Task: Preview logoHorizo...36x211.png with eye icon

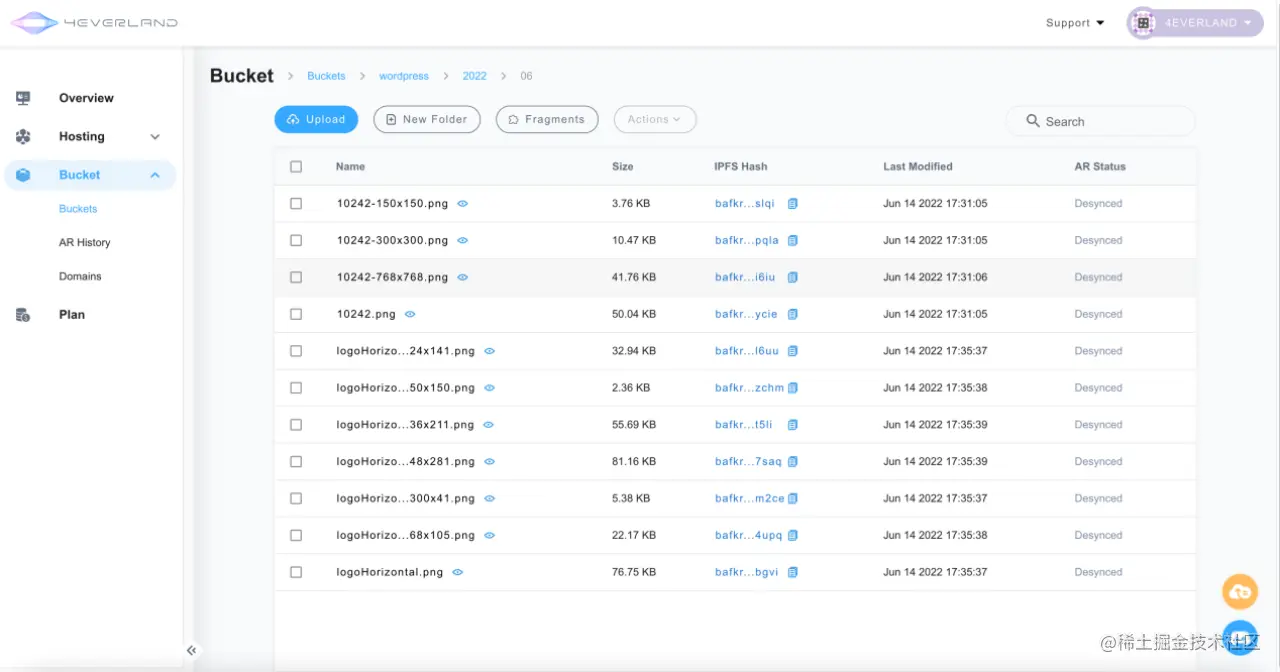Action: 489,425
